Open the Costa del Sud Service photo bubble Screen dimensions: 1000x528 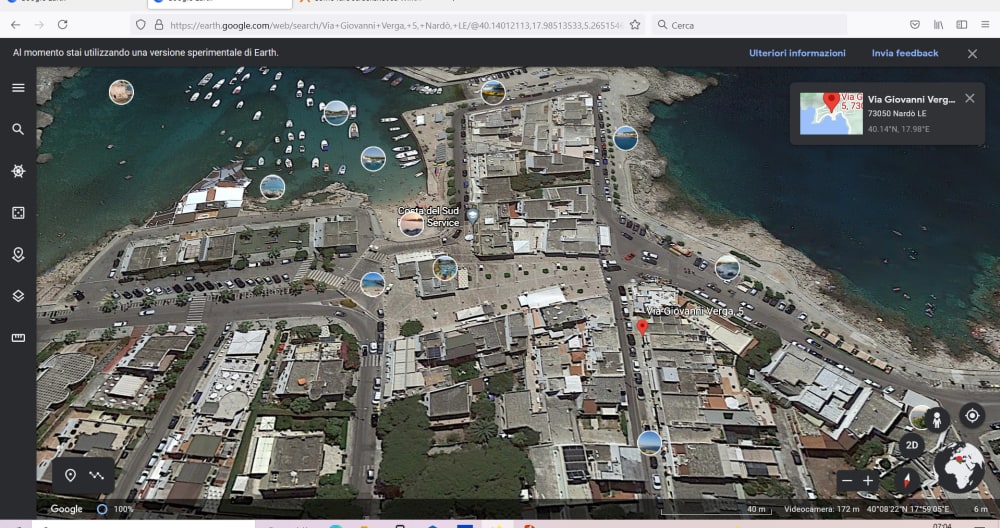point(411,224)
